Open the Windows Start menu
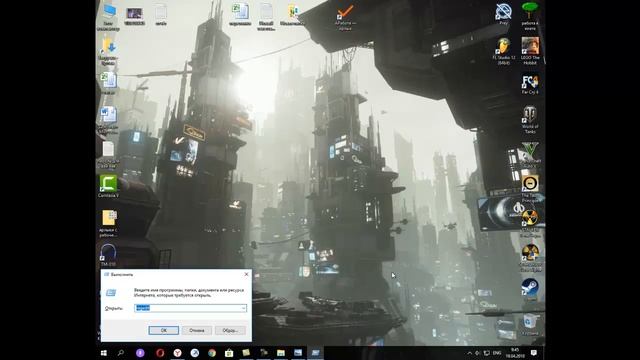Screen dimensions: 640x360 point(104,353)
